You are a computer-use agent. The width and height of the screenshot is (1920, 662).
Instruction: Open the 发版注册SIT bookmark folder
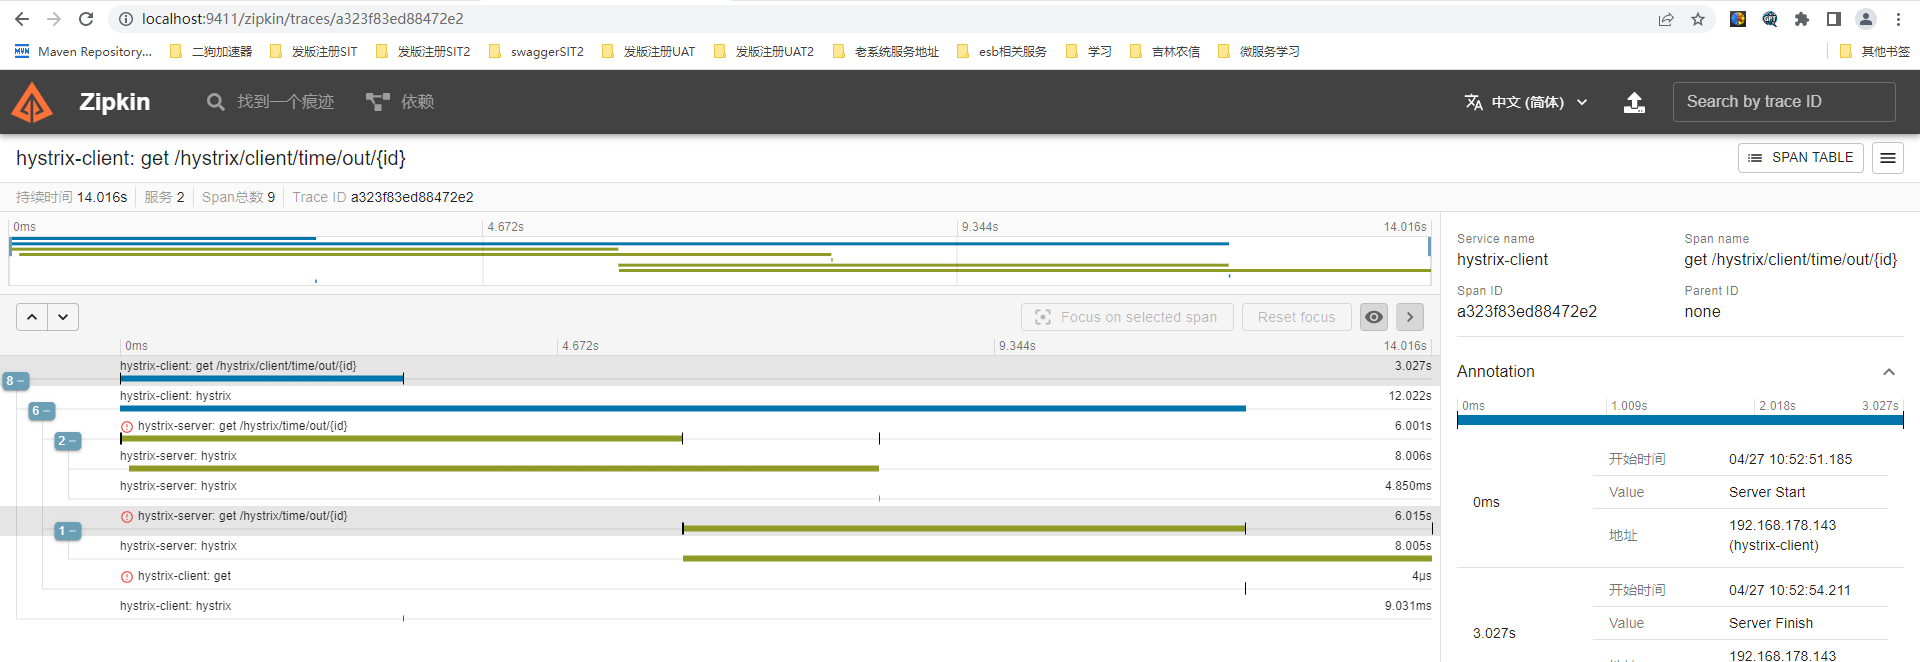312,51
